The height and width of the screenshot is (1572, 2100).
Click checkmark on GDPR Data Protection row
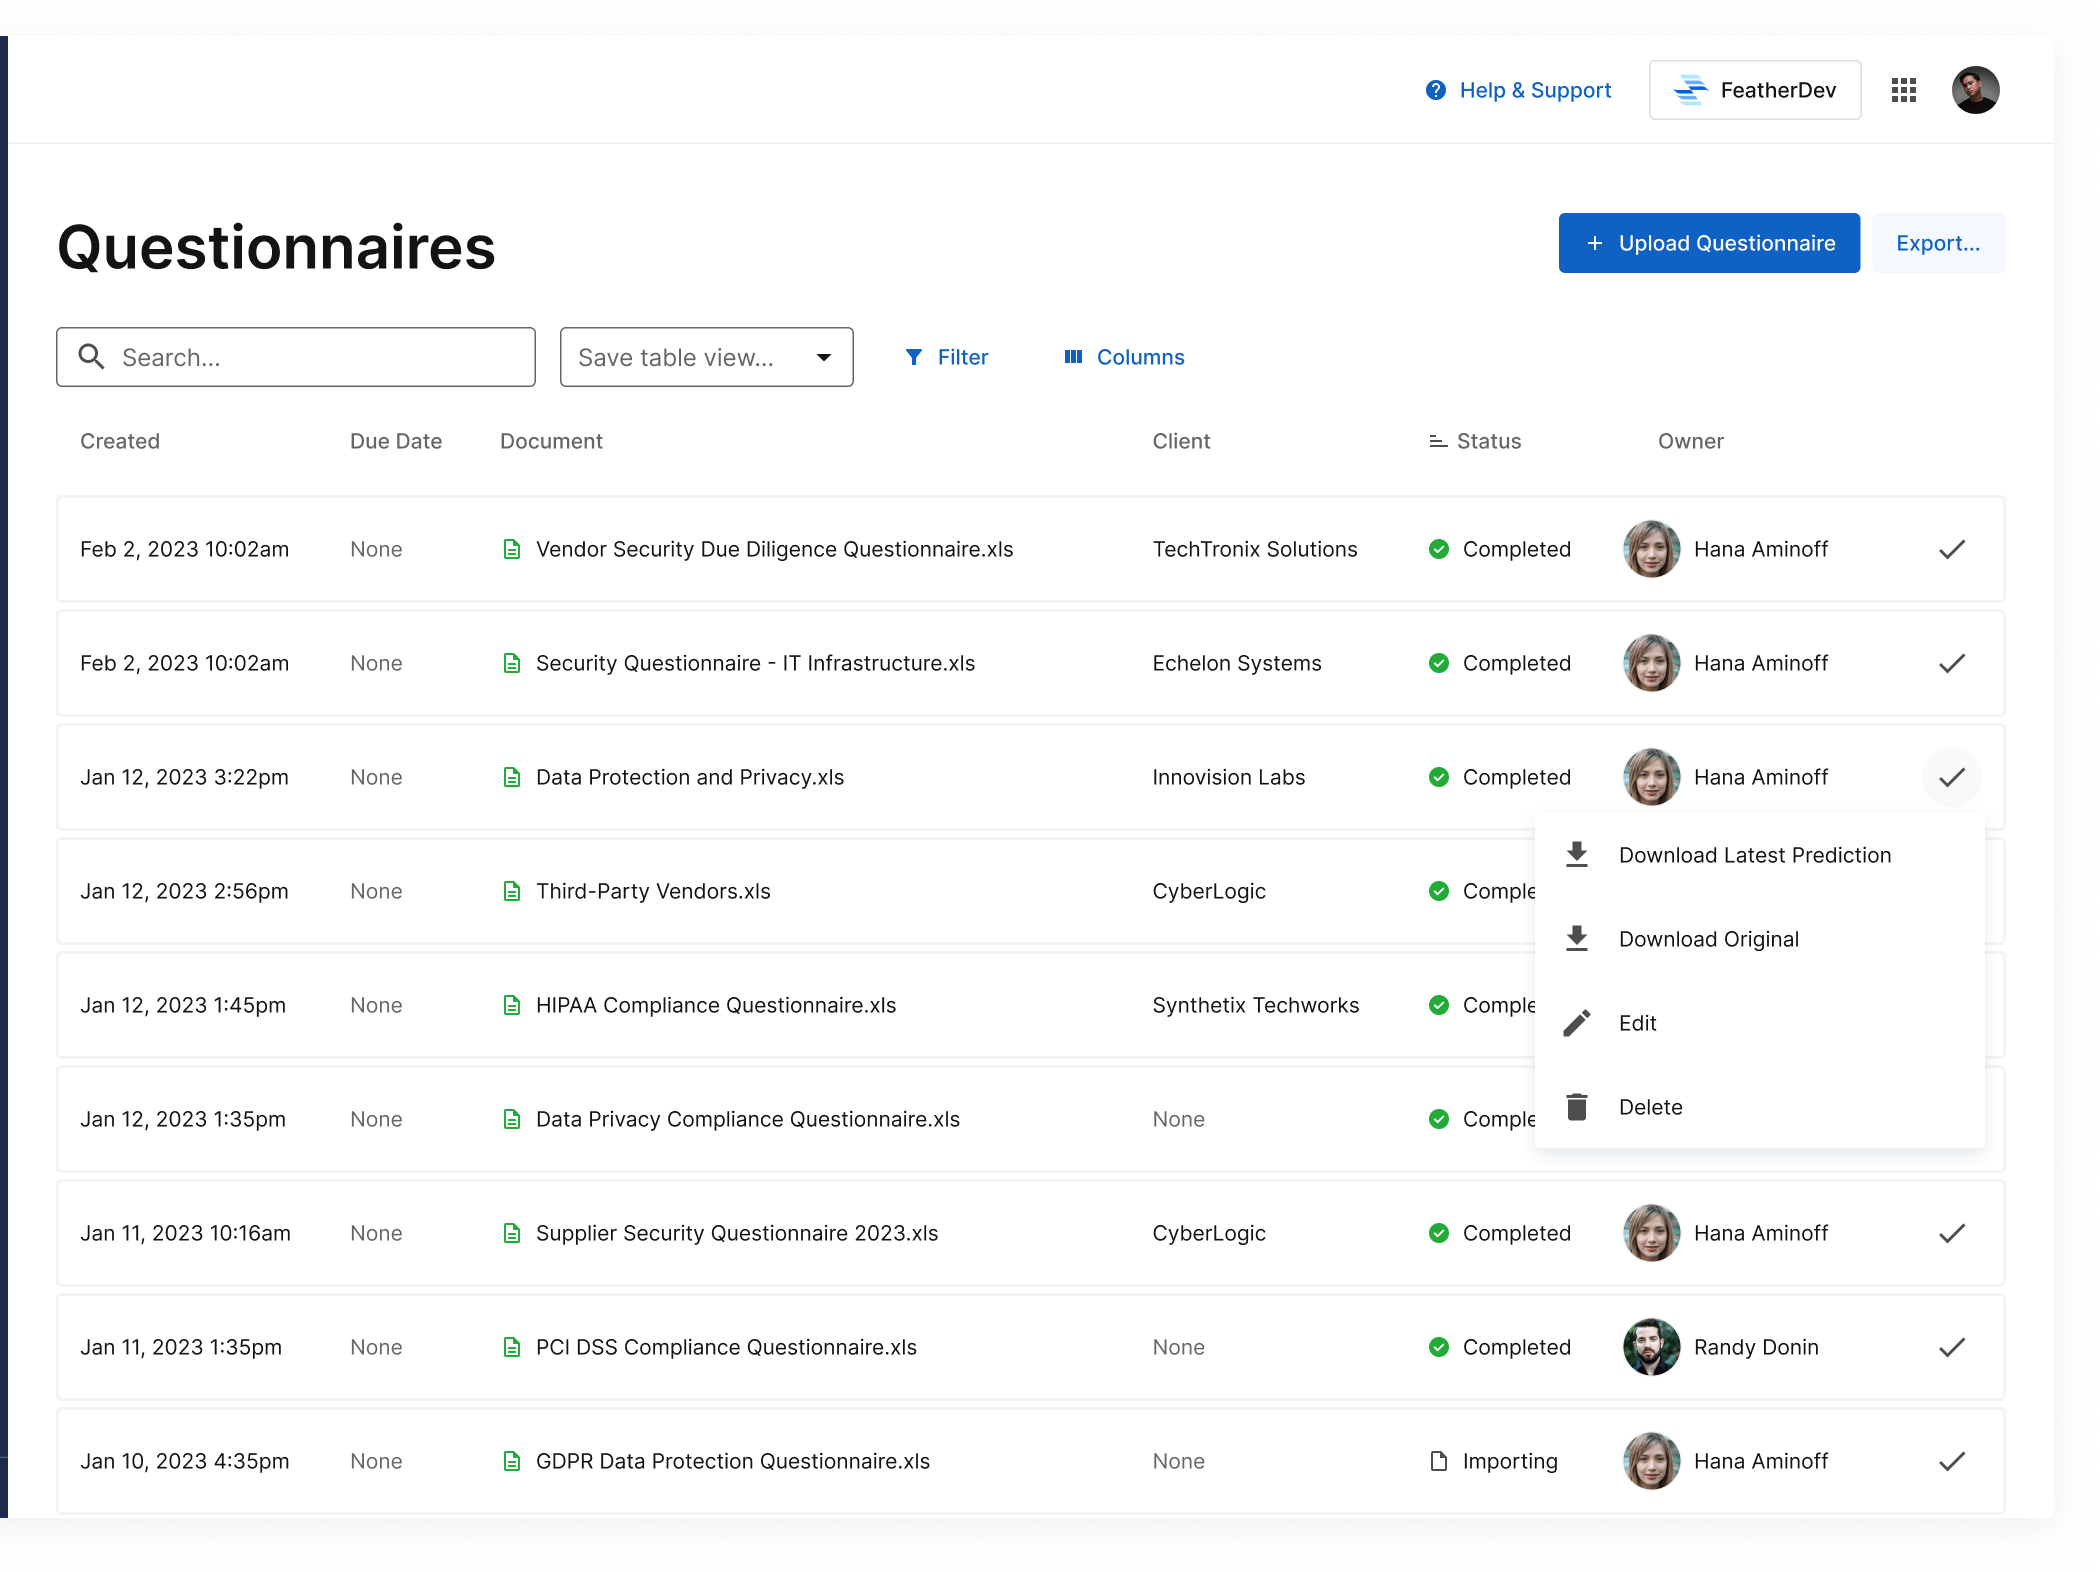point(1951,1461)
